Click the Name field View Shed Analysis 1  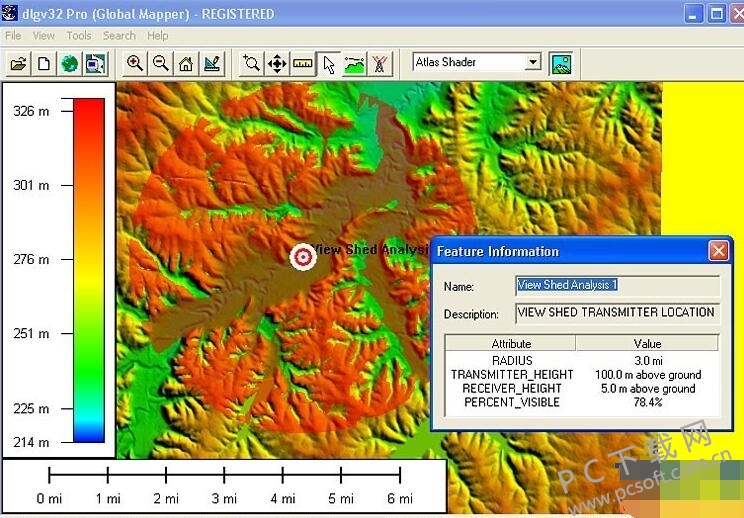coord(617,285)
